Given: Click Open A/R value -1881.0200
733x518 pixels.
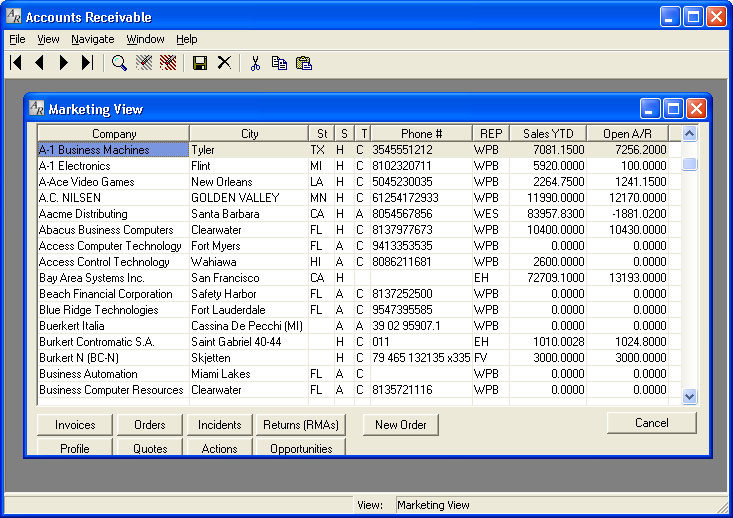Looking at the screenshot, I should click(x=627, y=214).
